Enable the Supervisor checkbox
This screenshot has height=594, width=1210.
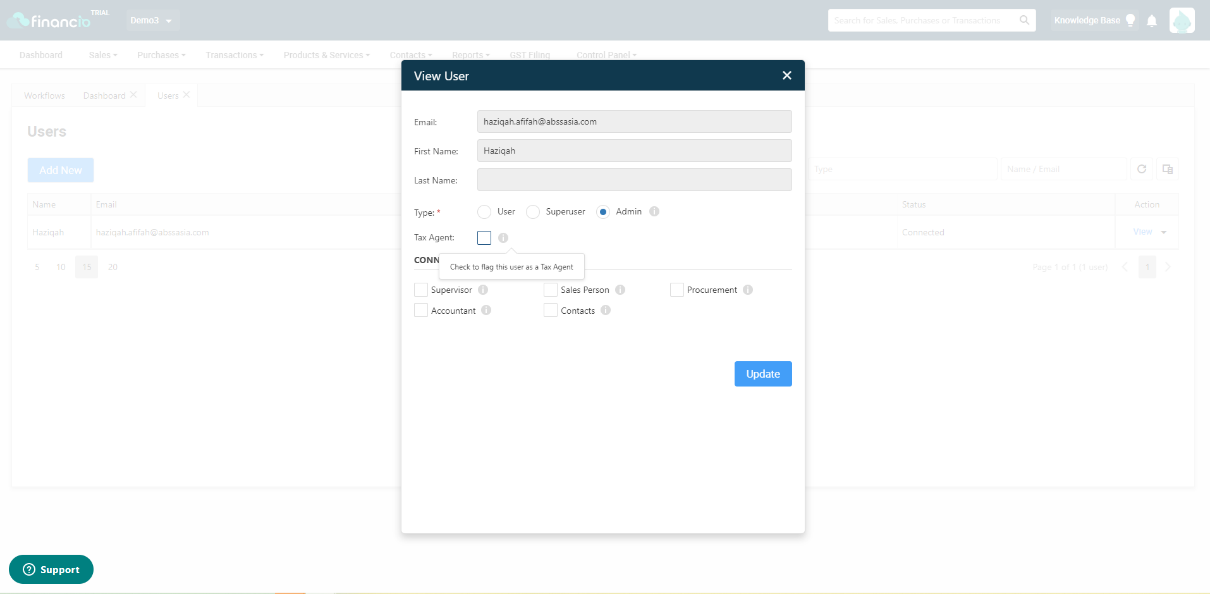point(421,290)
